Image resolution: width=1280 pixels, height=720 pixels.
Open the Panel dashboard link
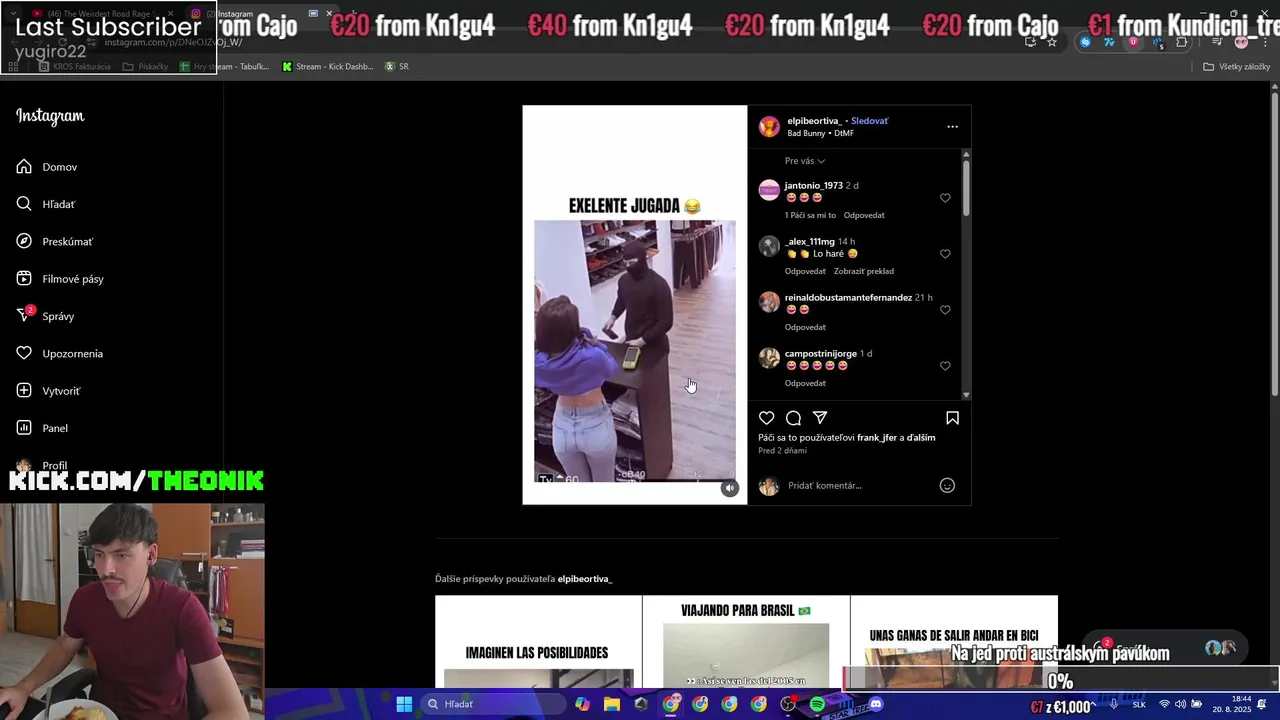(x=42, y=428)
